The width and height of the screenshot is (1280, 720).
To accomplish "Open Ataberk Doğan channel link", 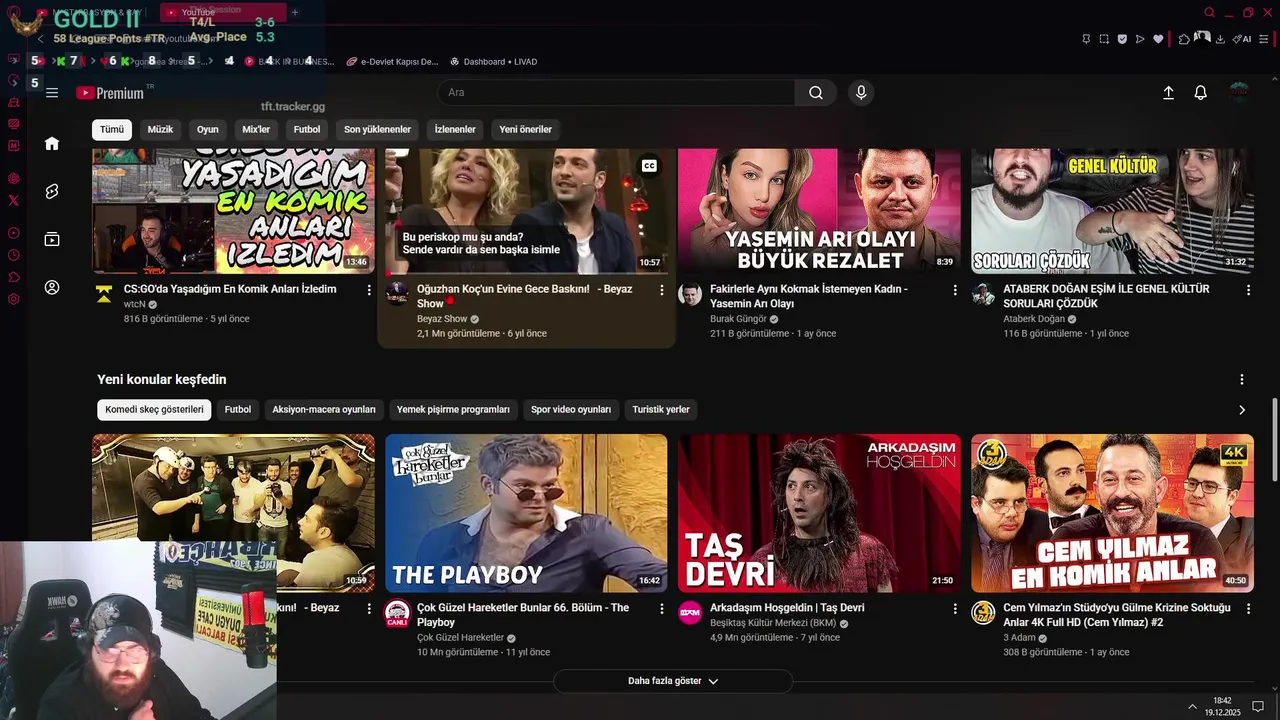I will (x=1033, y=319).
